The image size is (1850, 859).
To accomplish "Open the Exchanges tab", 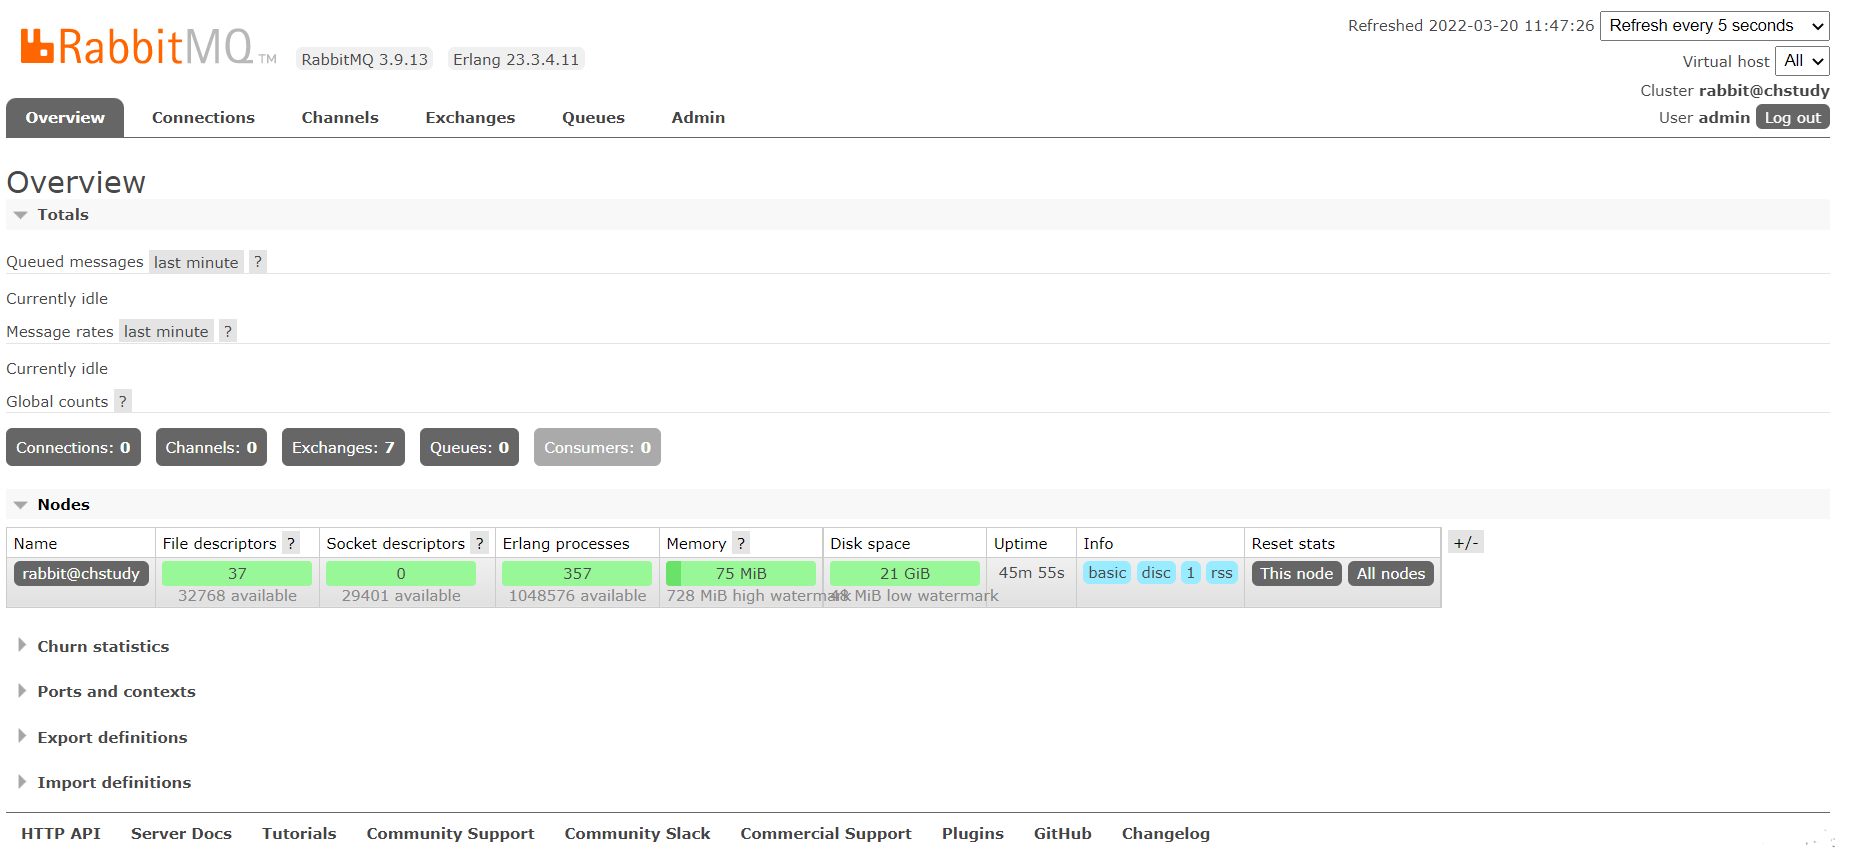I will coord(470,117).
